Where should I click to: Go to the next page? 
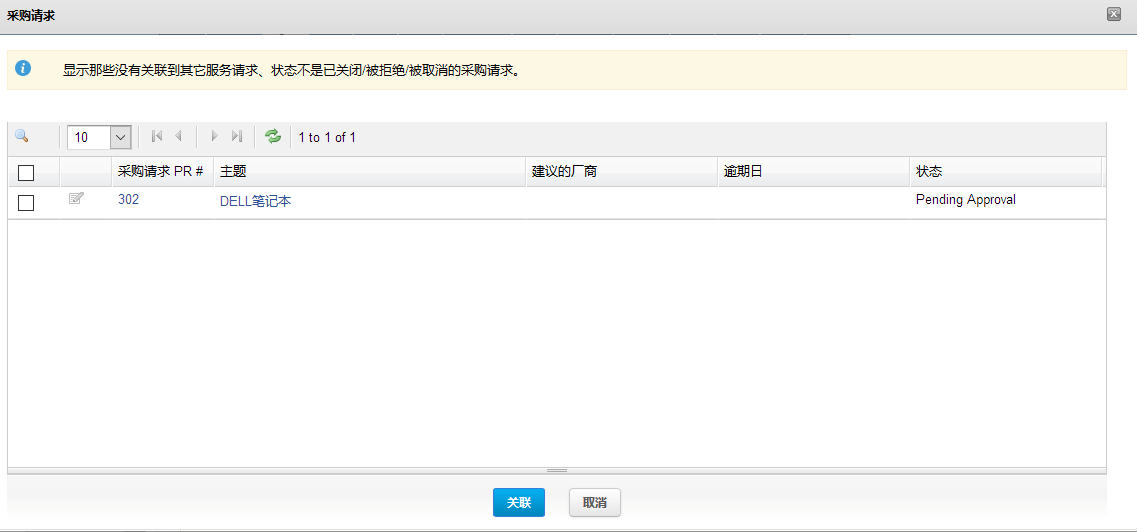(x=214, y=137)
